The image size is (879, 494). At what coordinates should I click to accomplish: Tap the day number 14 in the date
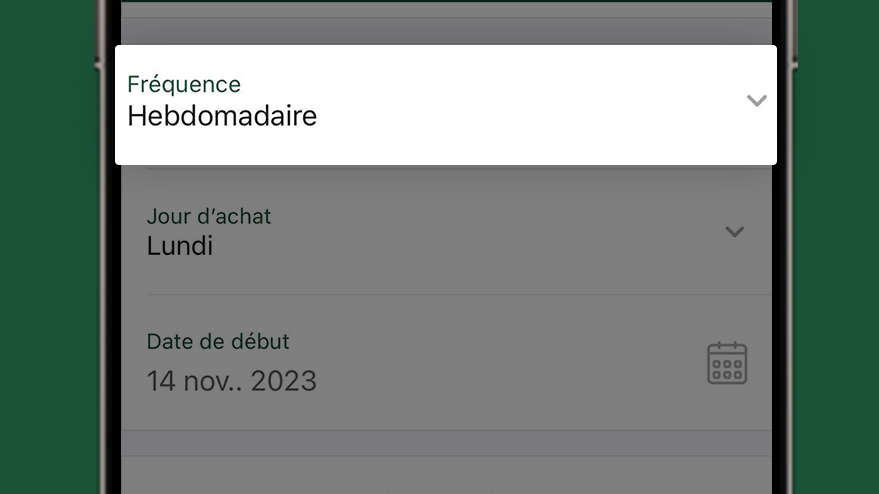pos(161,381)
